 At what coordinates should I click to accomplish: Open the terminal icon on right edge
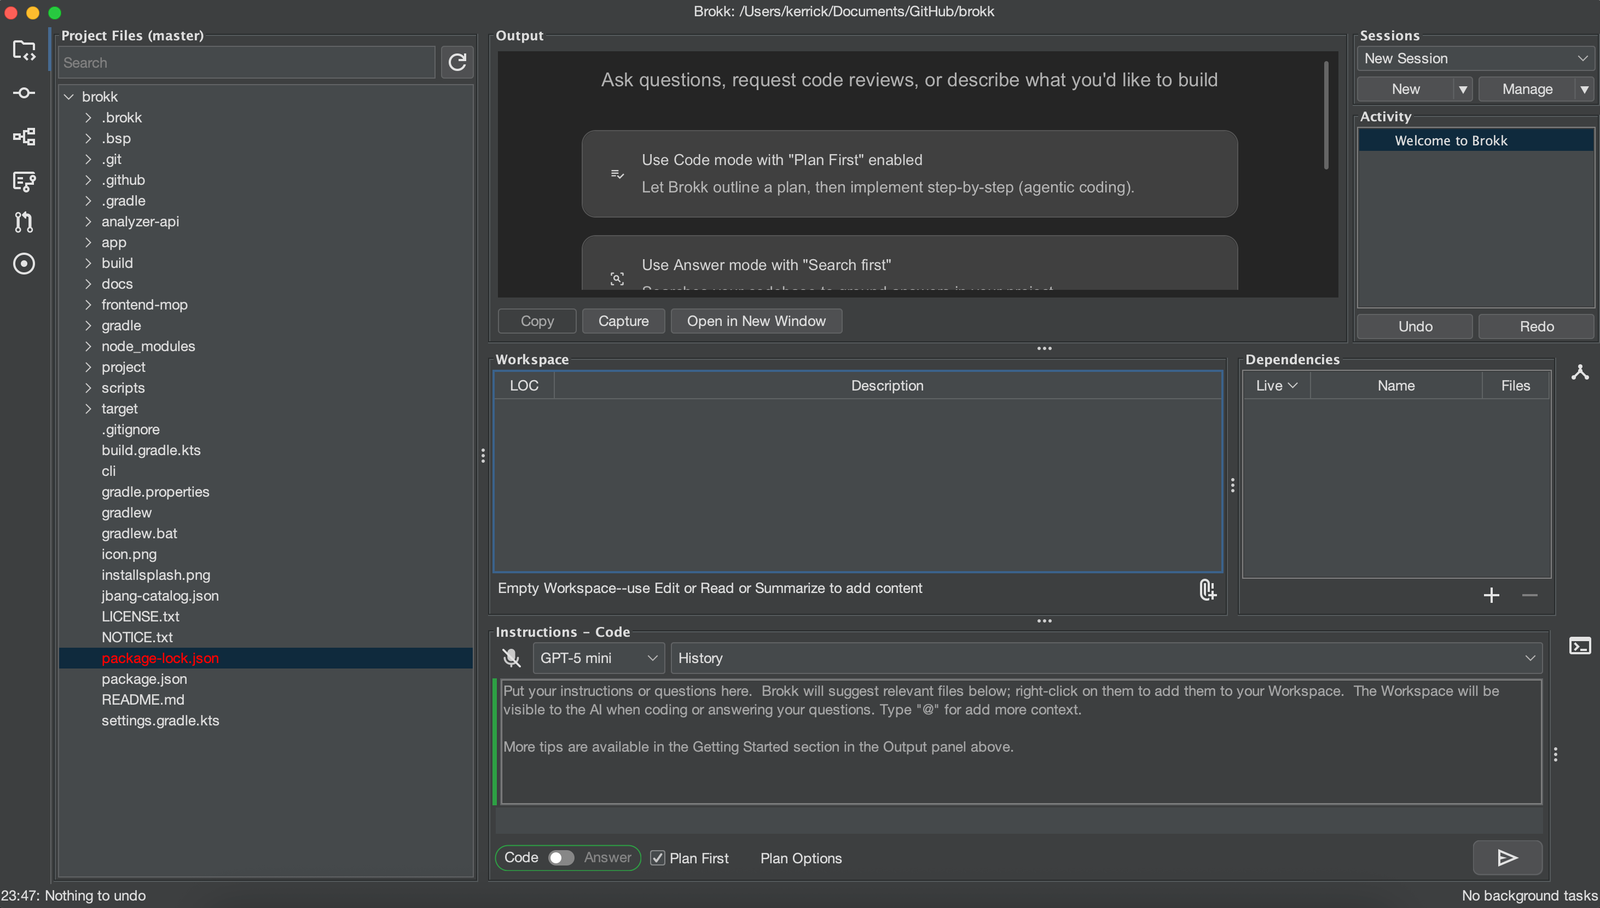click(x=1580, y=646)
